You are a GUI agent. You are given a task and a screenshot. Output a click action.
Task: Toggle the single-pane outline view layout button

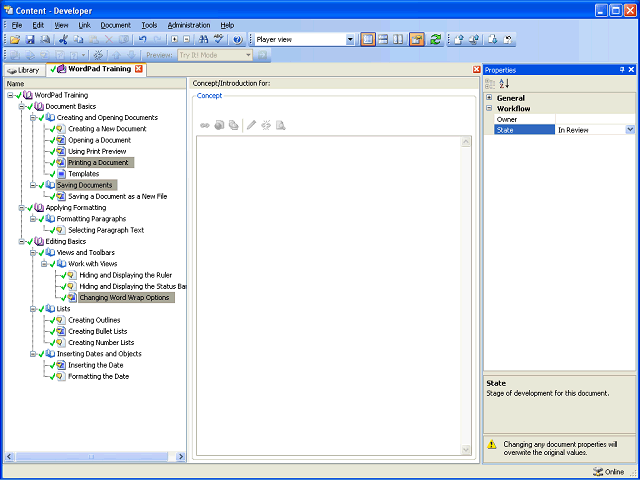point(368,40)
